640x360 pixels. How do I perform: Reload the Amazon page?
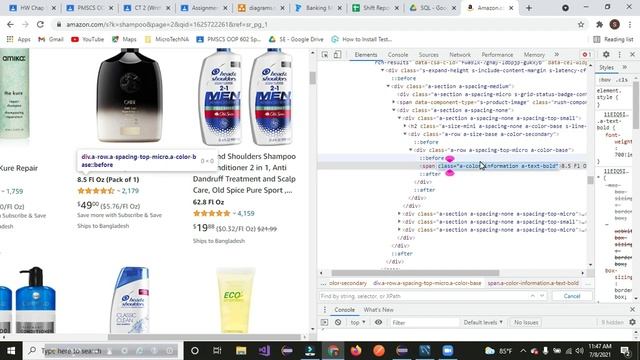(x=40, y=24)
